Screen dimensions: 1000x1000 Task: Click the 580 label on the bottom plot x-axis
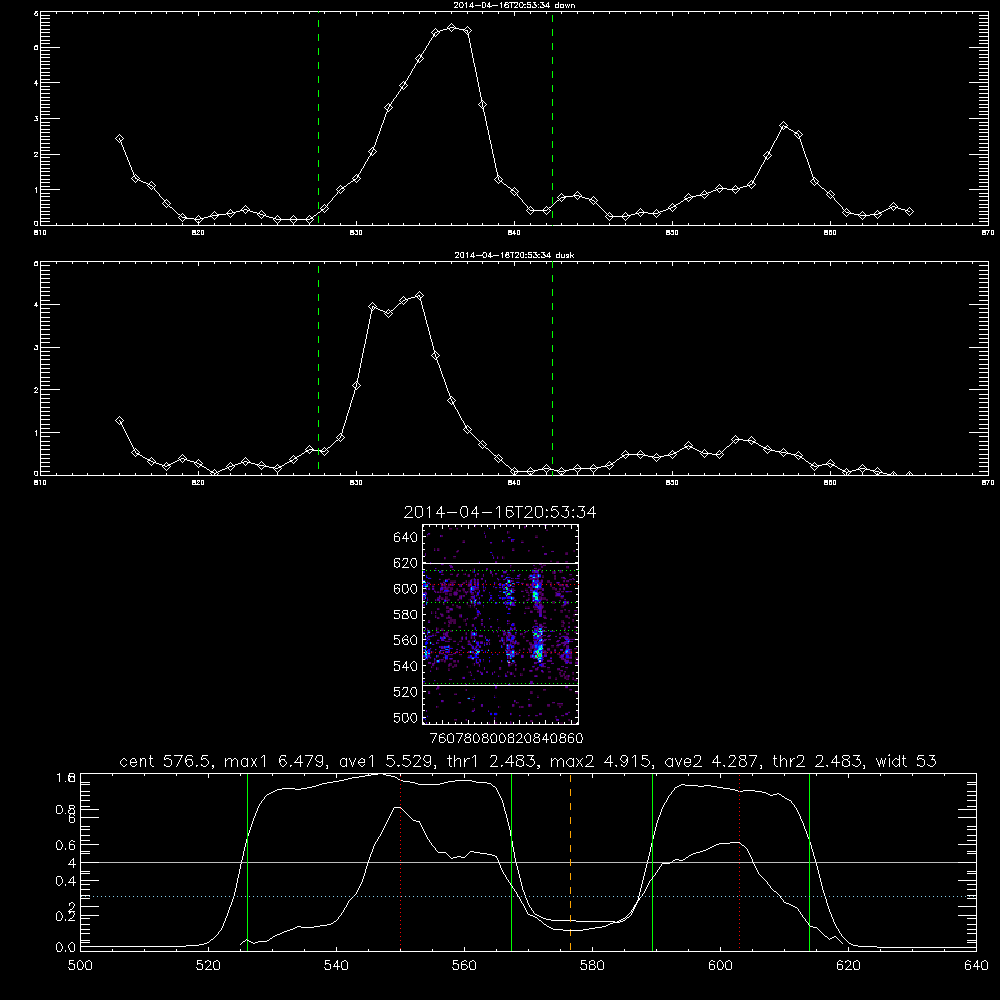[592, 965]
